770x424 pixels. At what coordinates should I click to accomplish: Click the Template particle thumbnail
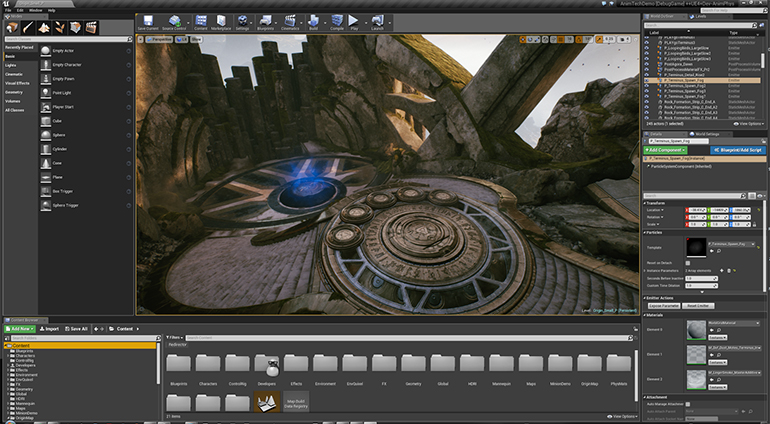(x=696, y=248)
